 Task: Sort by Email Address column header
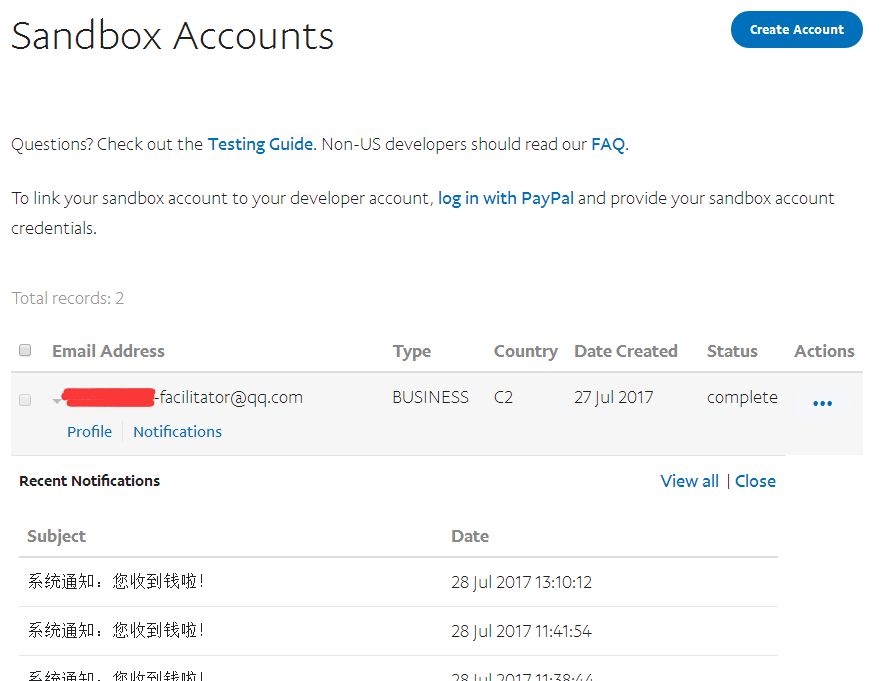point(108,351)
